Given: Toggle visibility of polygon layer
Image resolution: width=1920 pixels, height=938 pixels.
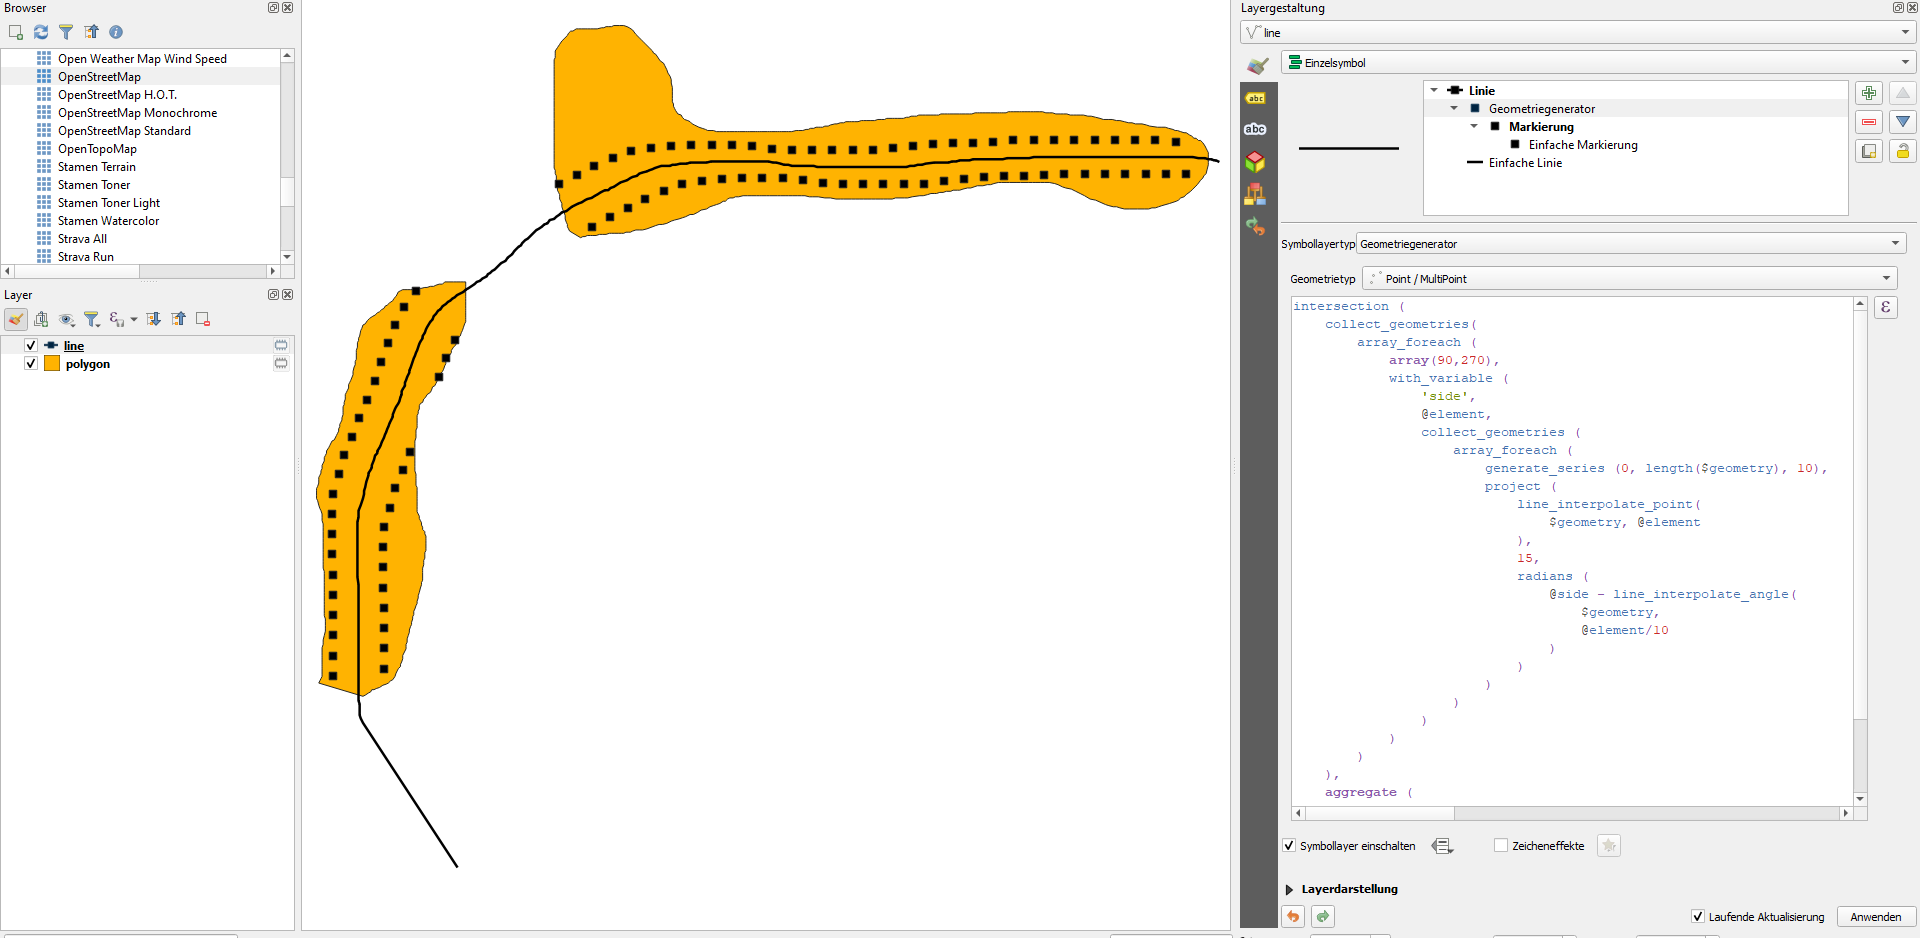Looking at the screenshot, I should tap(31, 363).
